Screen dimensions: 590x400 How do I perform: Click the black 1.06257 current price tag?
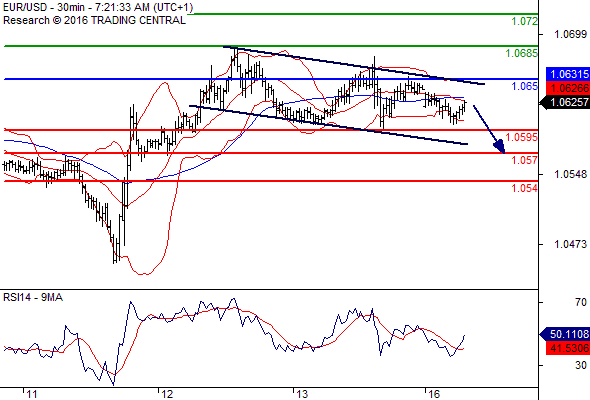click(565, 102)
